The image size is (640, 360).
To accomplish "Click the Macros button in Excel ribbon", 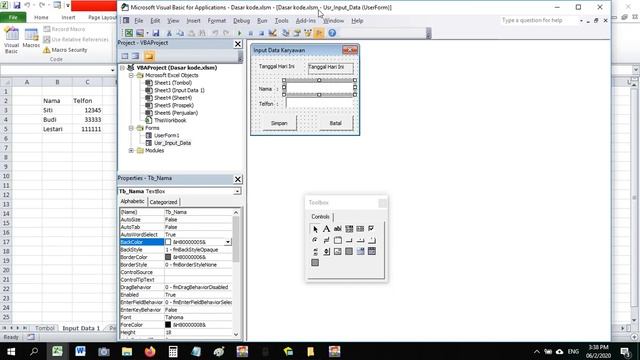I will click(x=31, y=39).
